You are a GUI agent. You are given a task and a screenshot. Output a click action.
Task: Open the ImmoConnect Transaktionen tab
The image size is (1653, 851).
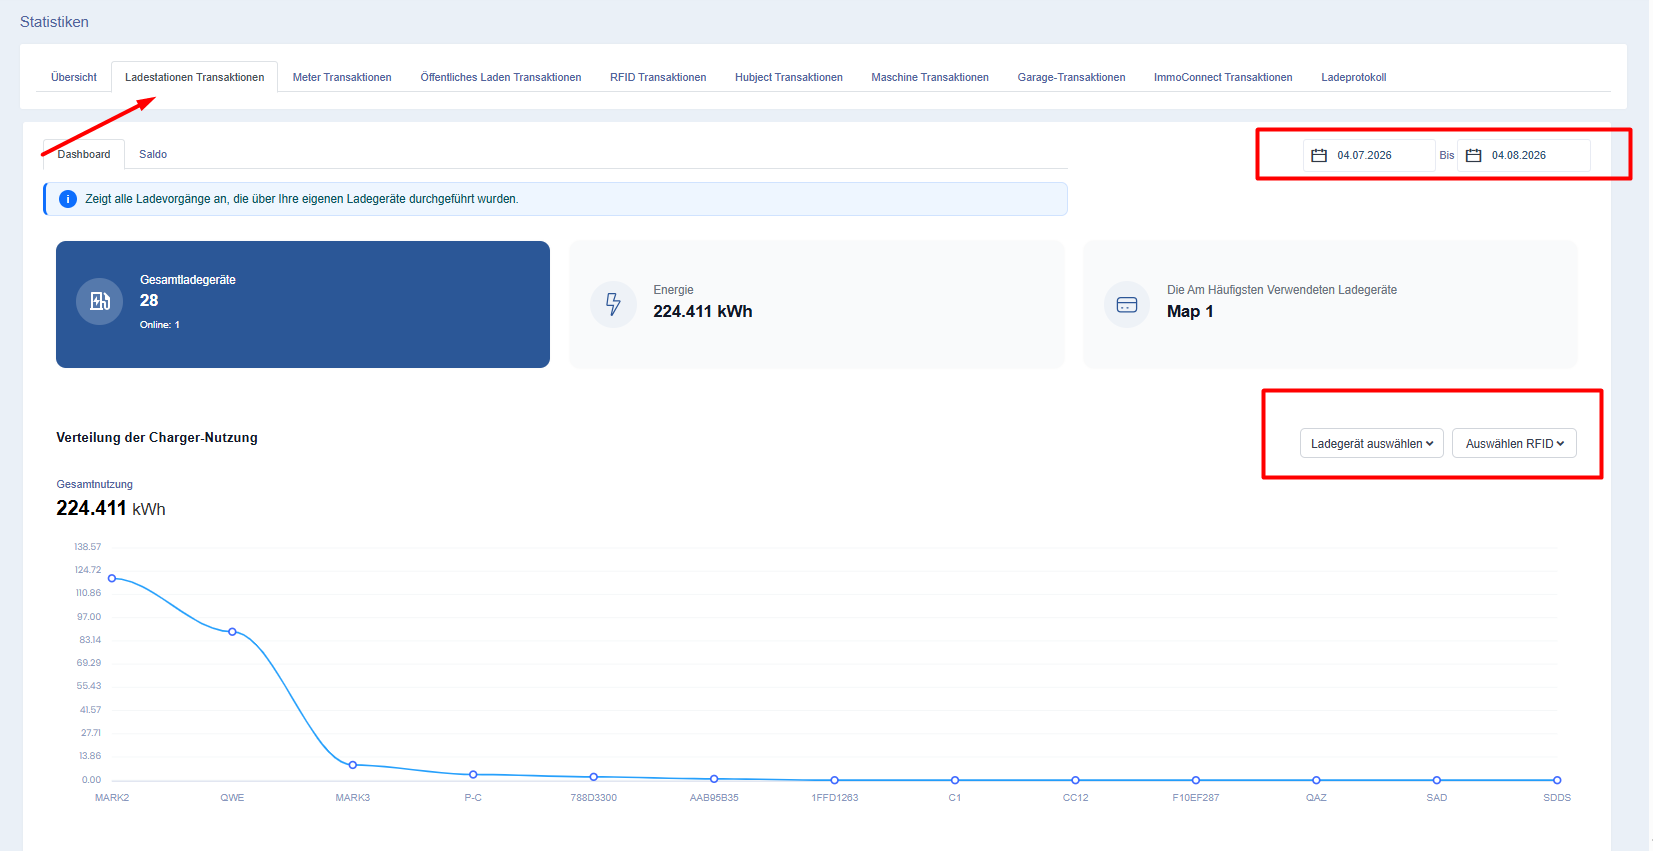(1223, 77)
